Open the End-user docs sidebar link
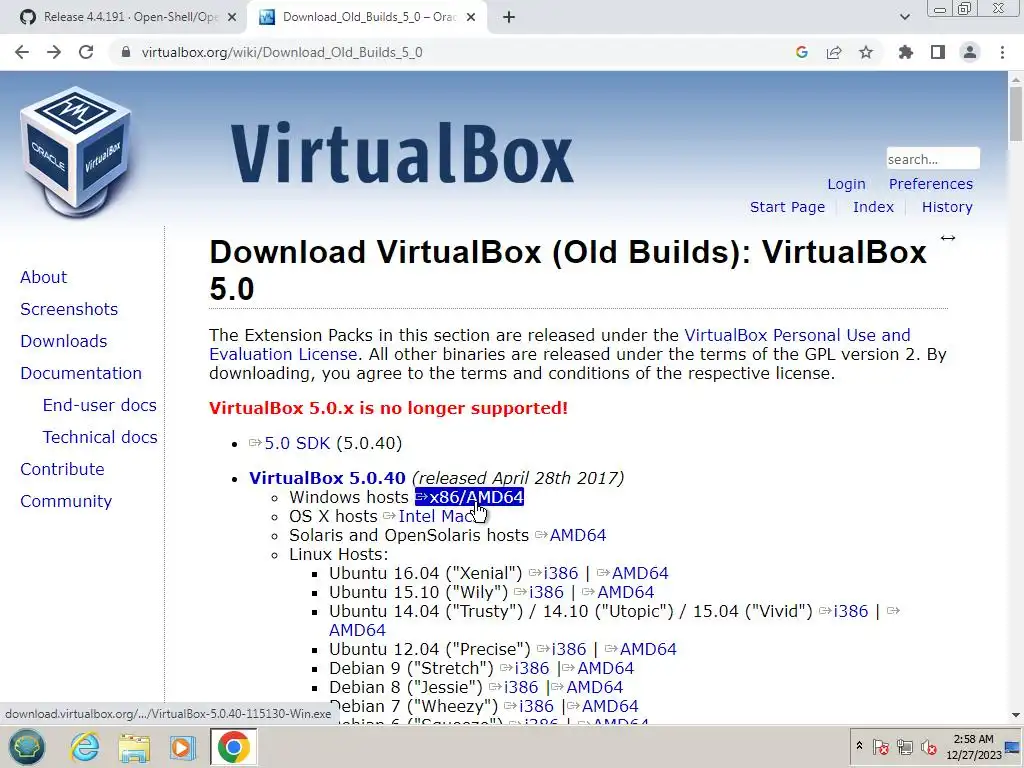 [99, 405]
